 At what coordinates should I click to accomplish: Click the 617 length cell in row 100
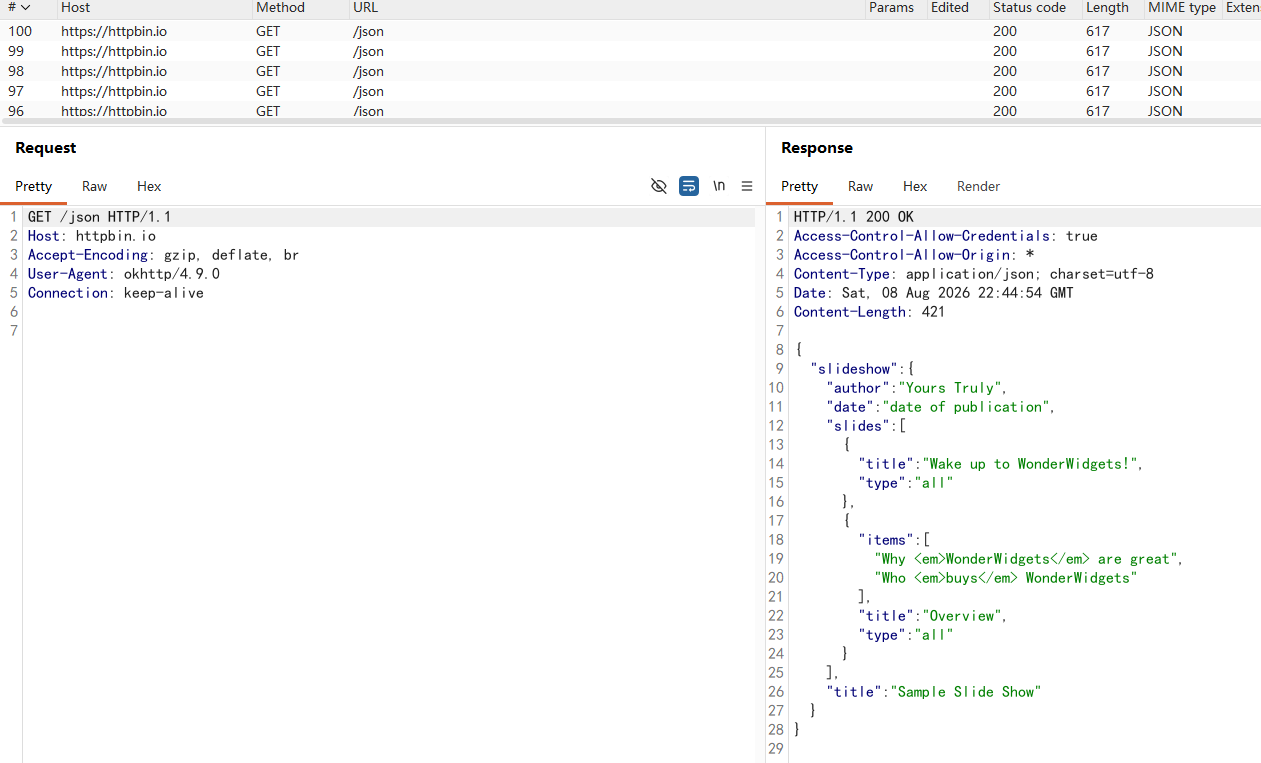click(x=1098, y=31)
